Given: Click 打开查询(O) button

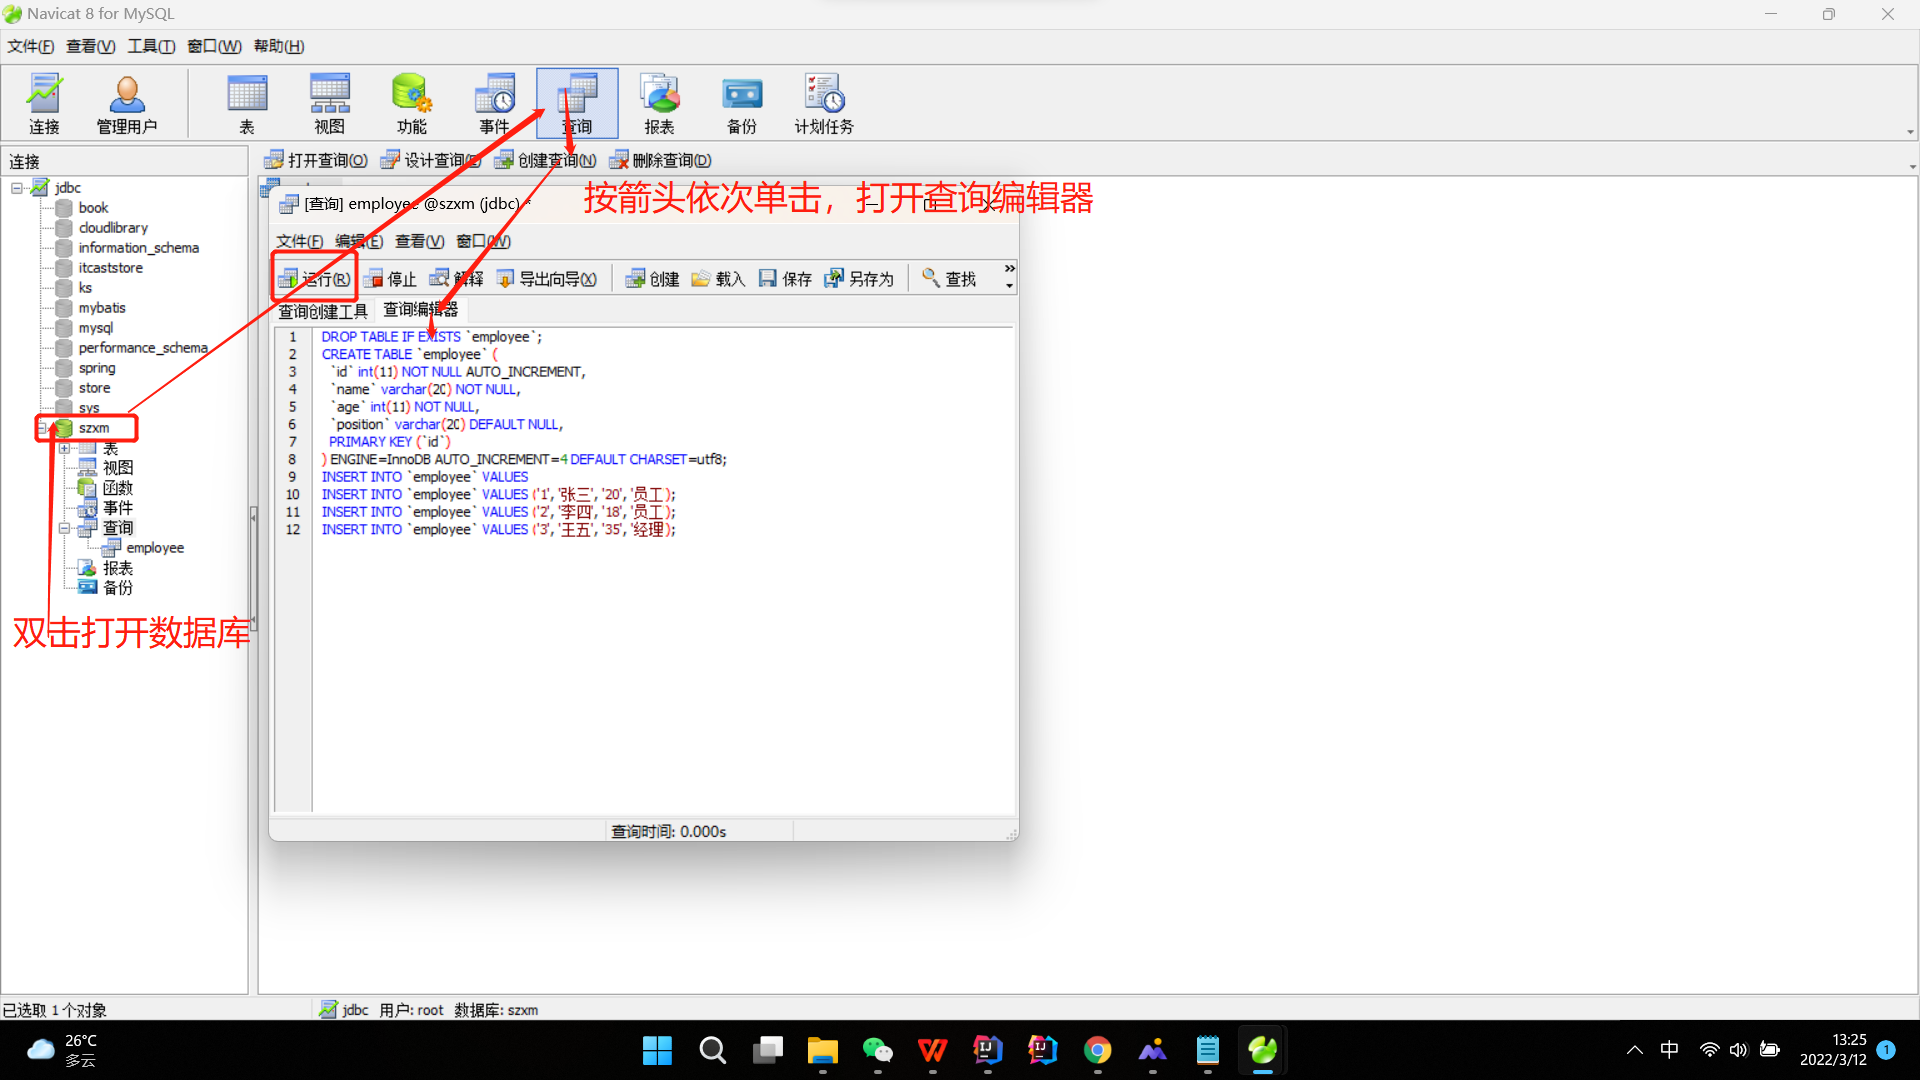Looking at the screenshot, I should 316,160.
